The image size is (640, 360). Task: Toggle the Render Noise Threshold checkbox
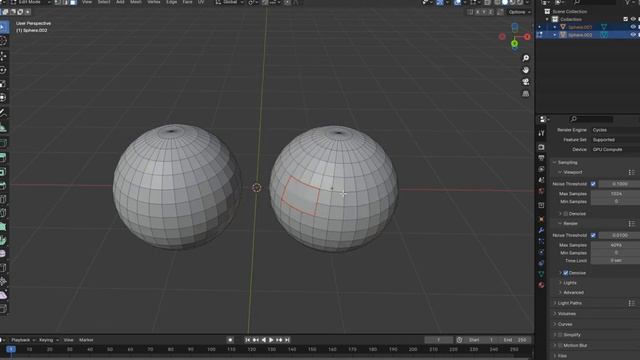pyautogui.click(x=593, y=236)
